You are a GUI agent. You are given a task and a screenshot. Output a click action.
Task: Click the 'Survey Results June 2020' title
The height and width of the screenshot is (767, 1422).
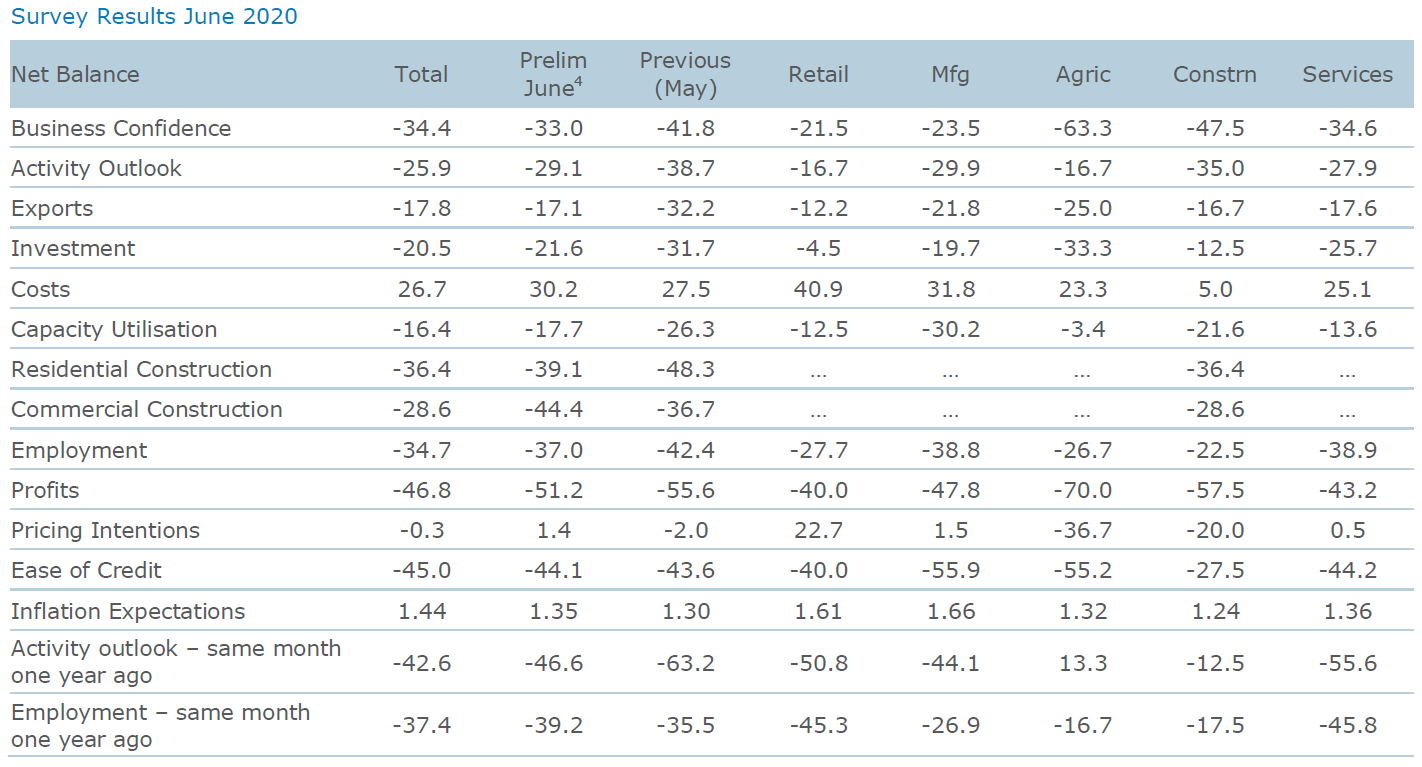[154, 17]
